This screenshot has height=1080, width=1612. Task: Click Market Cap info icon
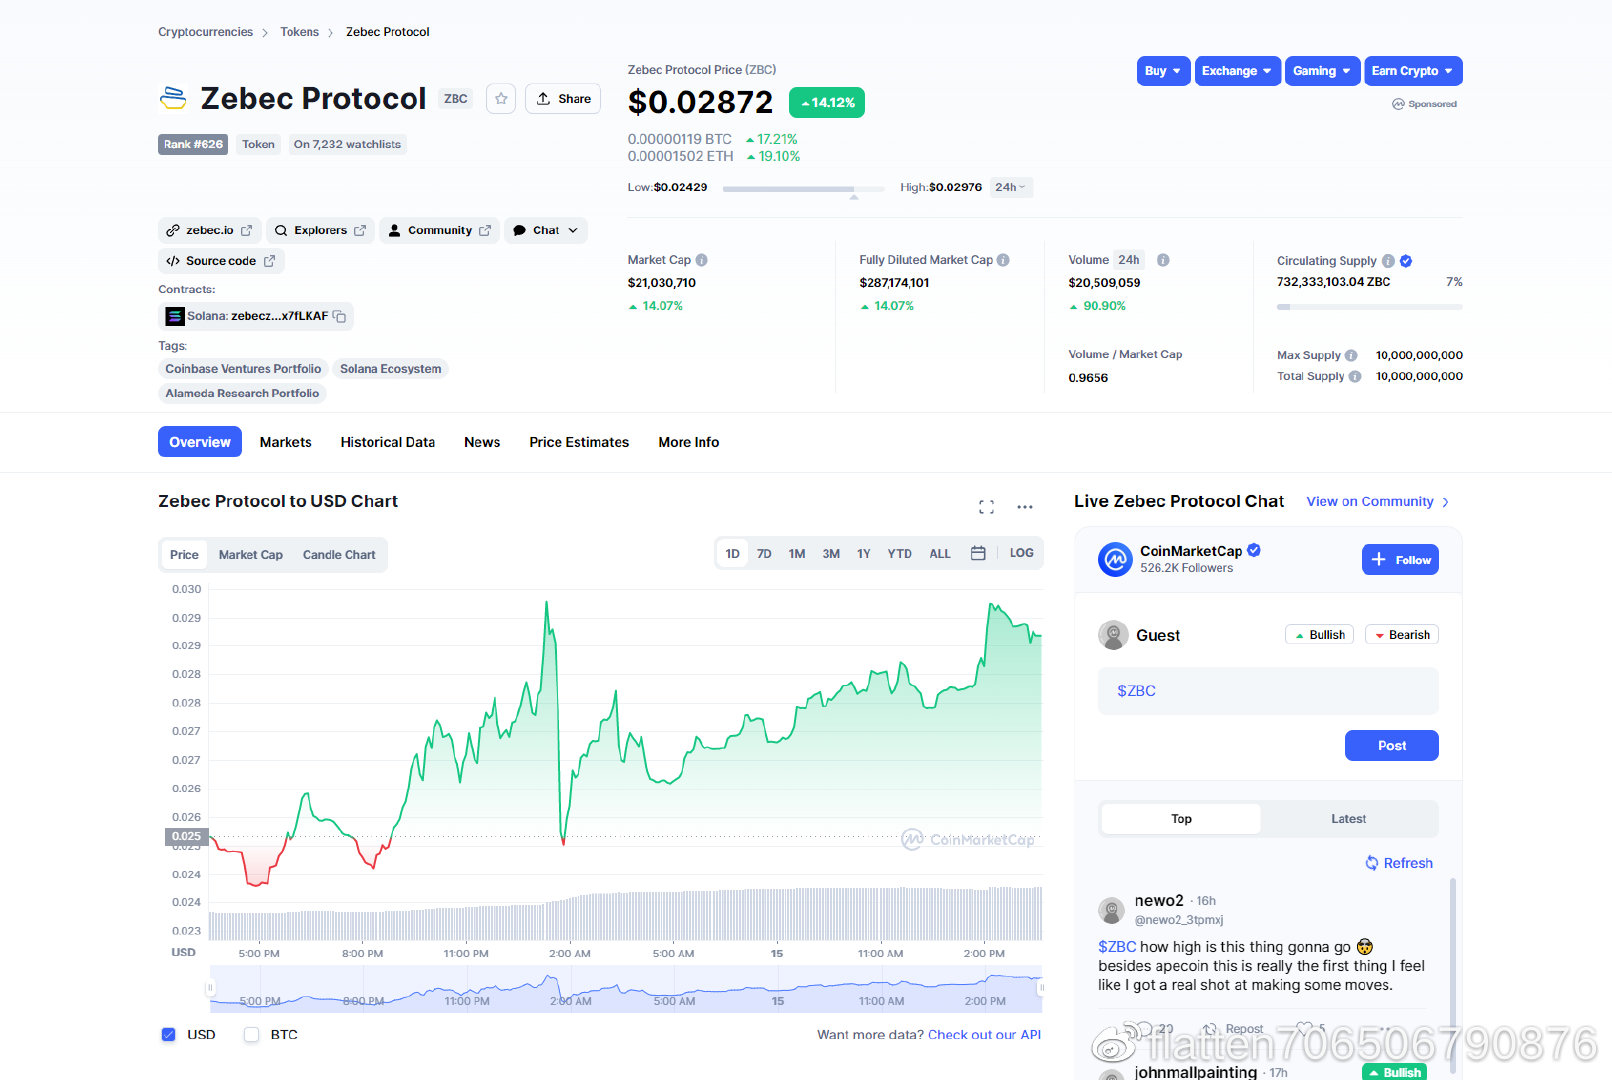click(702, 260)
